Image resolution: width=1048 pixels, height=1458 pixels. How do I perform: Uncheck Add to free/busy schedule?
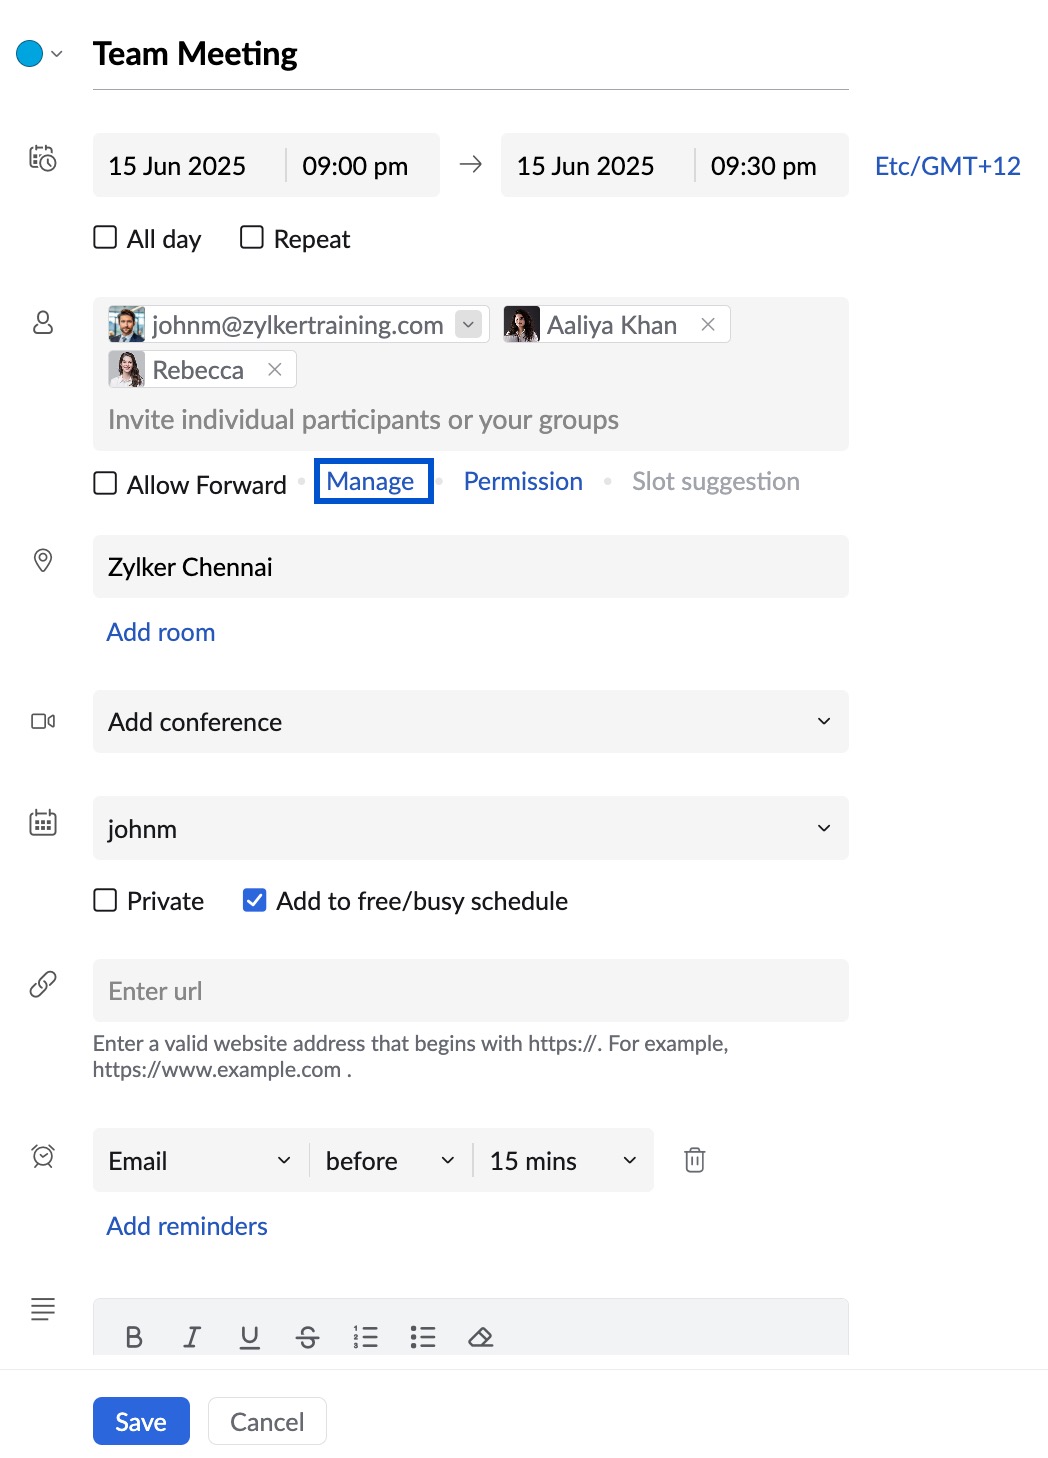254,900
